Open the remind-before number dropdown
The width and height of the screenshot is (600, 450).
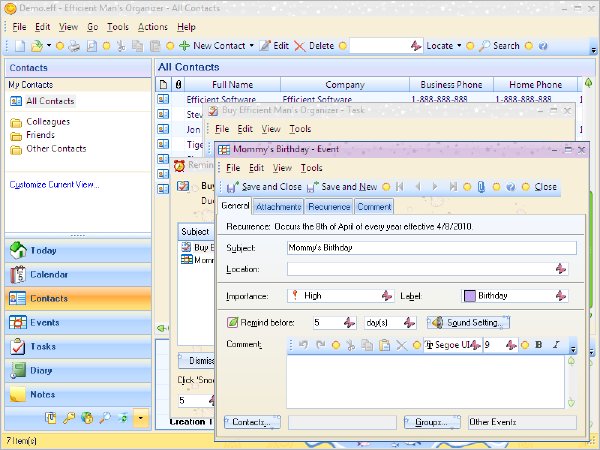click(349, 323)
